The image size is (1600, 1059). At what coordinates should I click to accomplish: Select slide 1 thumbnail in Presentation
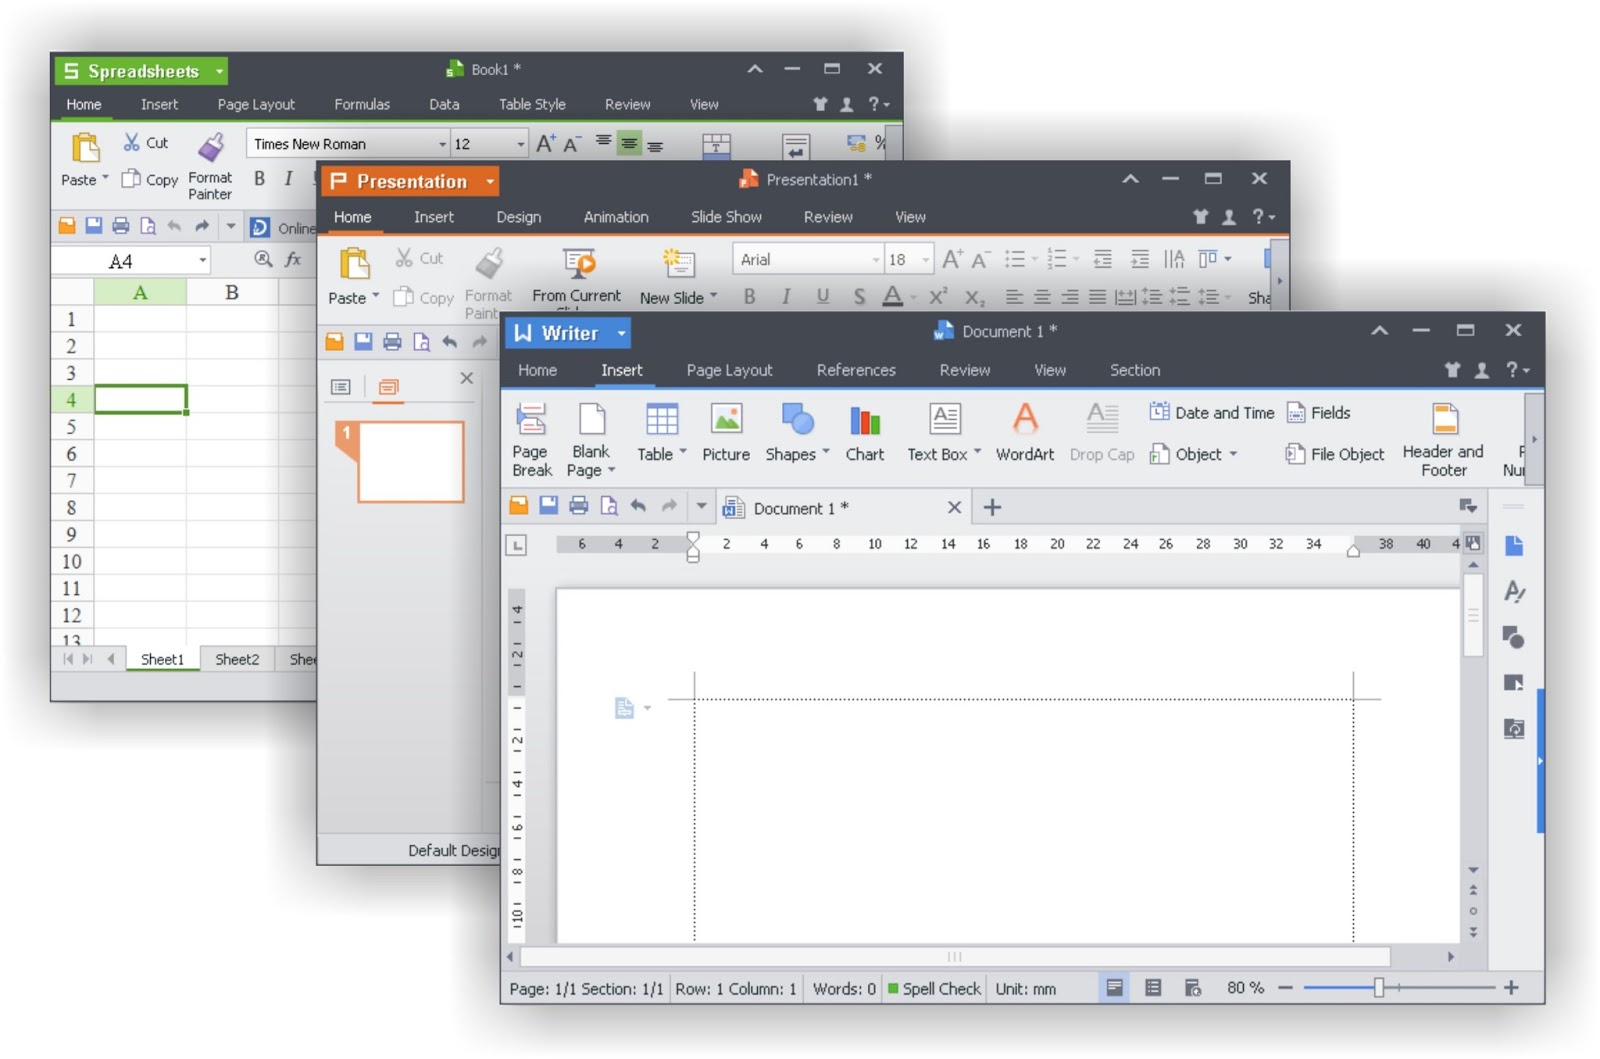click(x=410, y=462)
